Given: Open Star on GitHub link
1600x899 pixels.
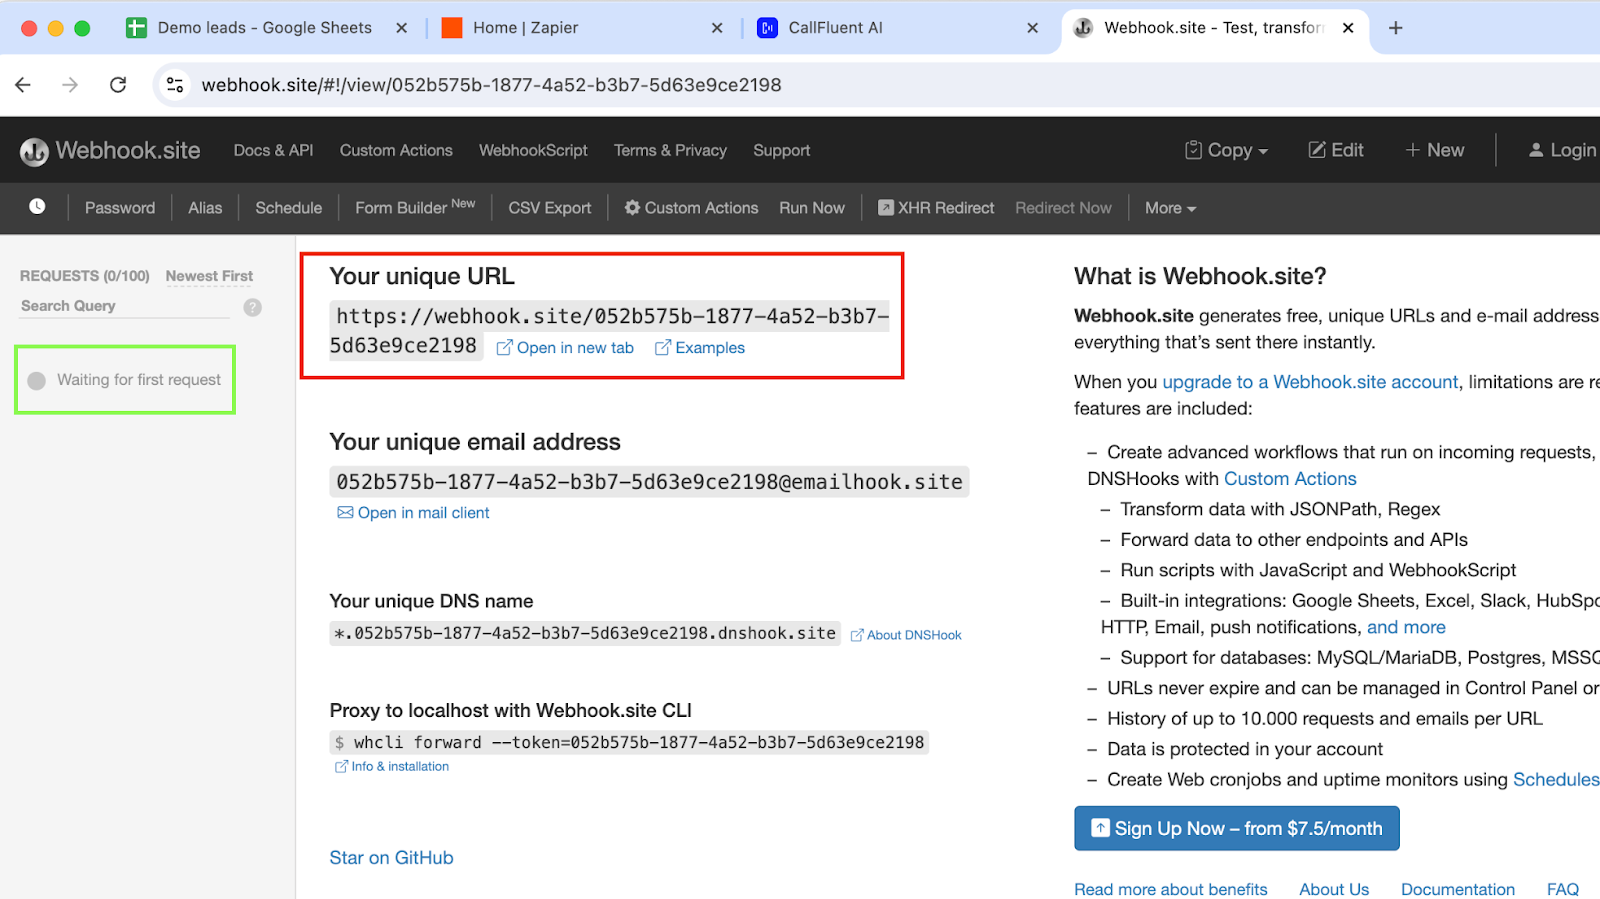Looking at the screenshot, I should click(x=391, y=858).
